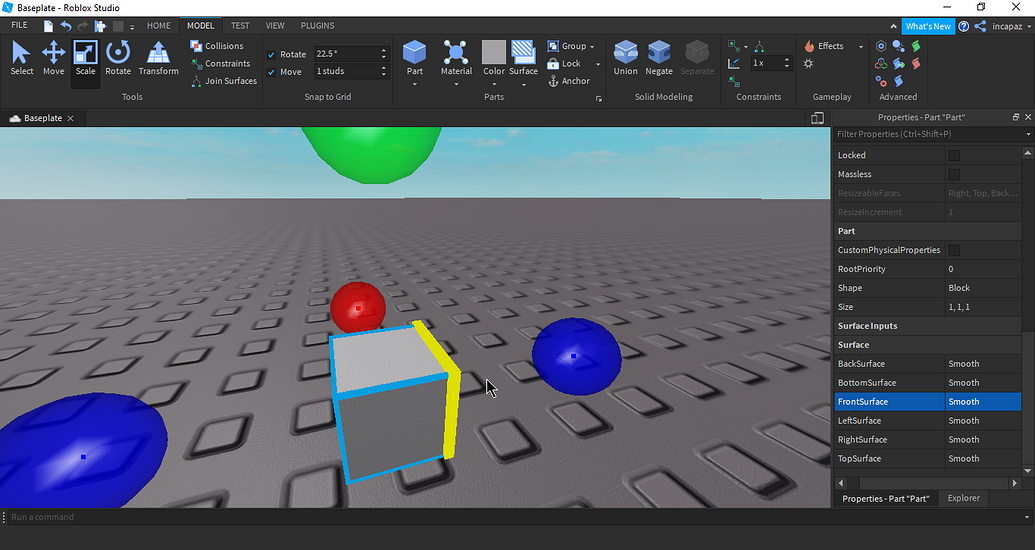Expand the Material dropdown arrow
Screen dimensions: 1035x550
(x=456, y=85)
